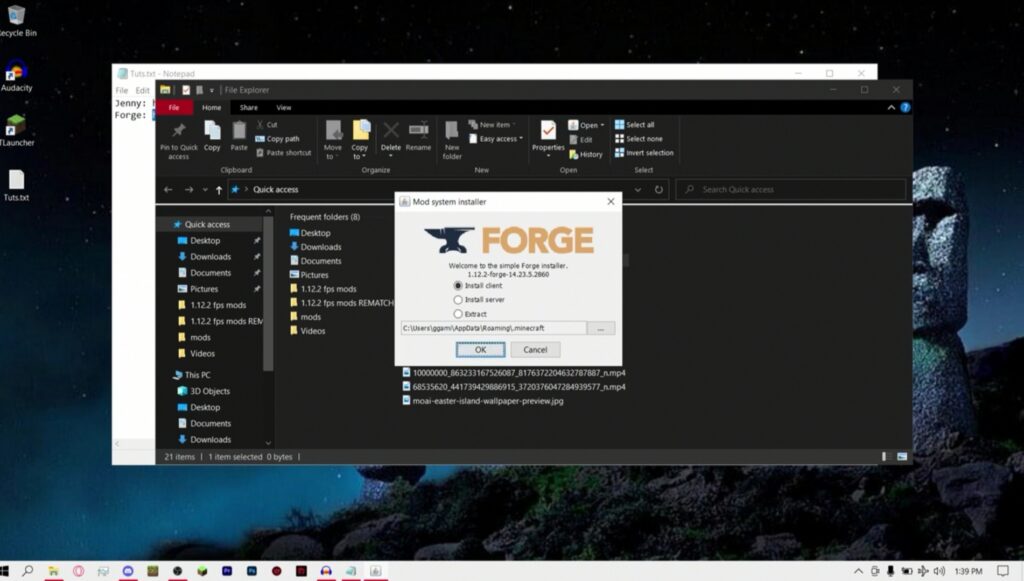Open the recent locations dropdown arrow
This screenshot has width=1024, height=581.
[204, 190]
